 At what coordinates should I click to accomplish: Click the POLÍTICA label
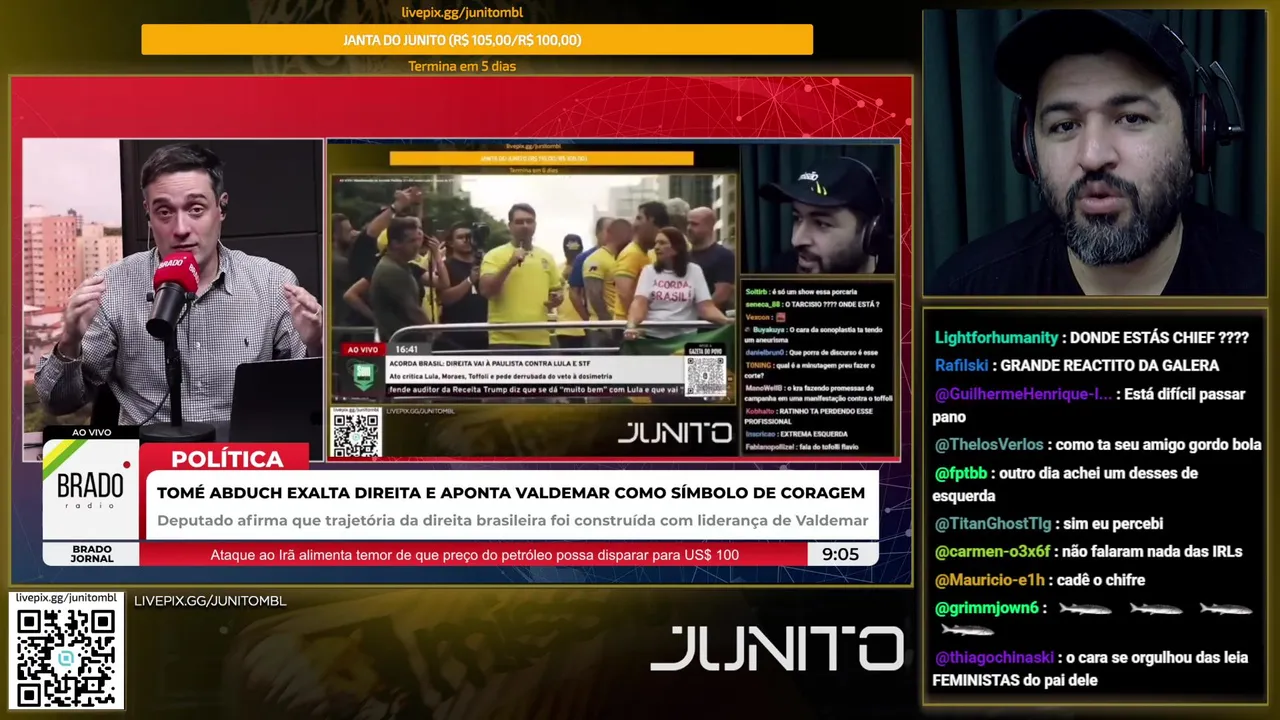(227, 459)
